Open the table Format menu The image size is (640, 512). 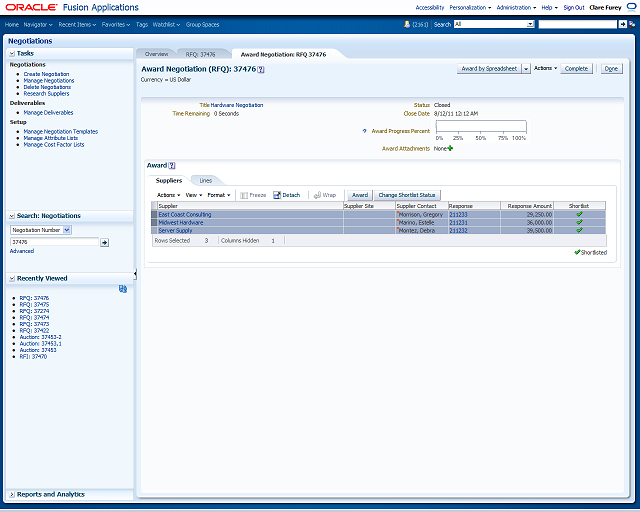pos(219,195)
